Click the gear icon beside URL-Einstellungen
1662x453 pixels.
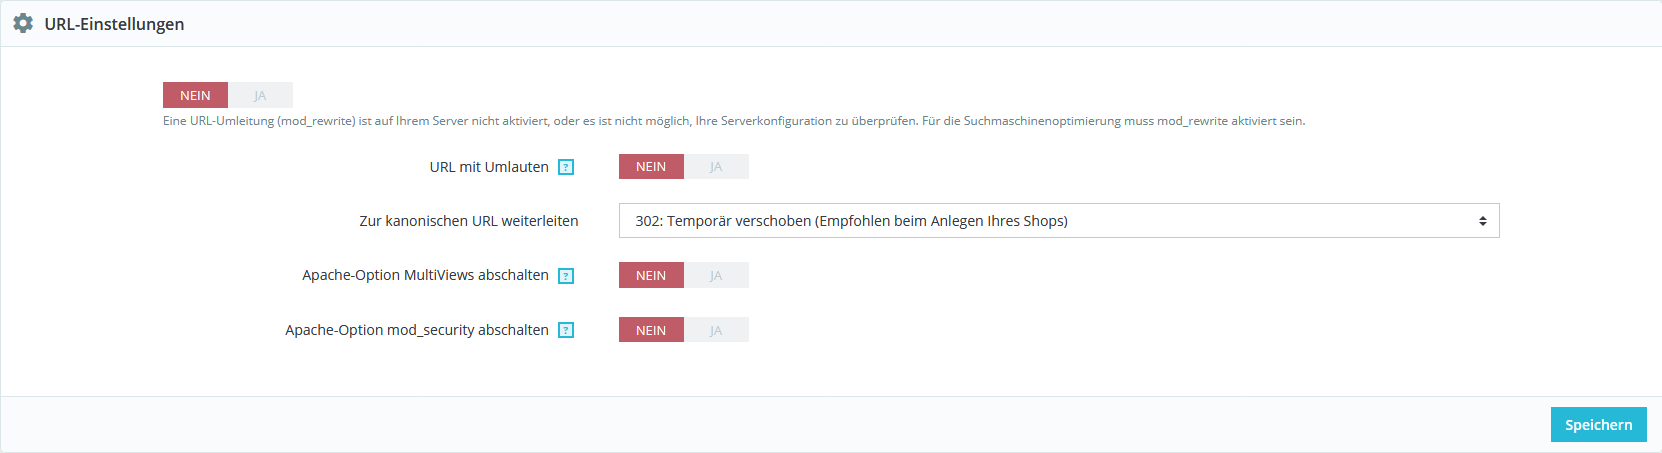pyautogui.click(x=23, y=23)
